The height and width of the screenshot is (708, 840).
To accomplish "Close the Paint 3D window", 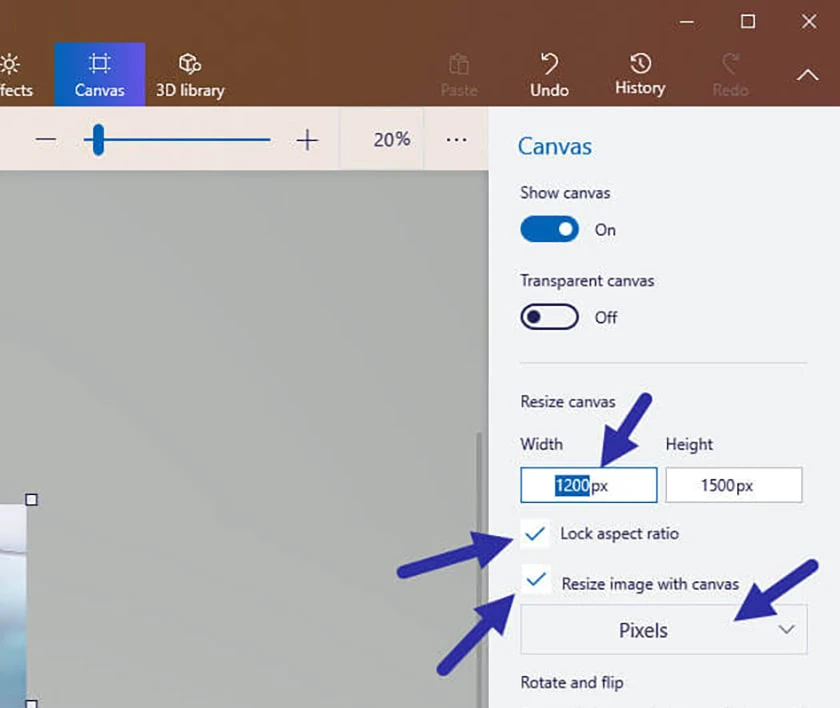I will click(x=809, y=22).
